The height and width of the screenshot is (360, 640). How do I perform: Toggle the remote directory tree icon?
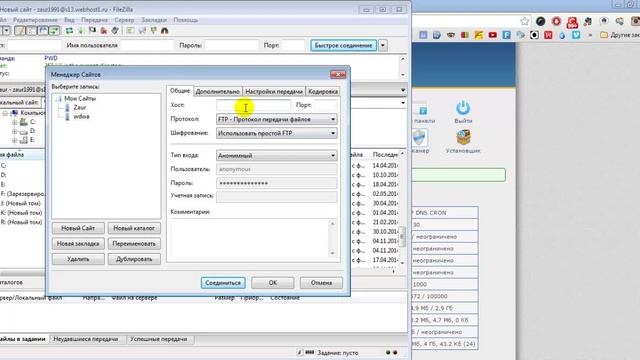point(42,31)
